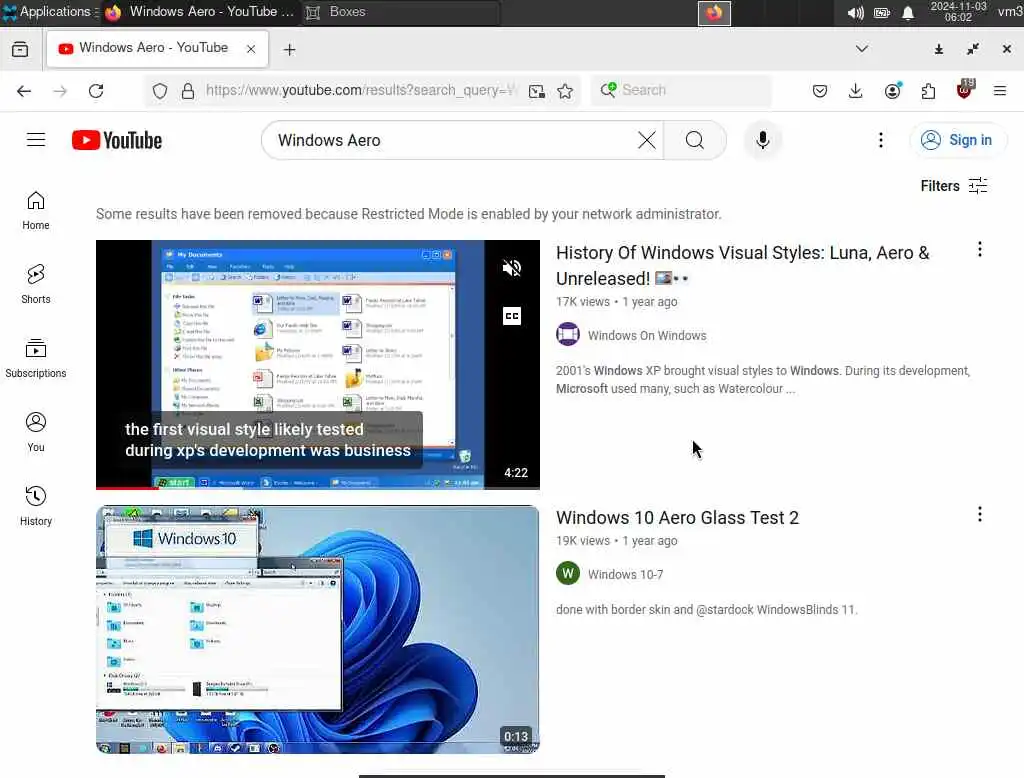Open YouTube settings three-dot menu
Image resolution: width=1024 pixels, height=778 pixels.
tap(881, 140)
